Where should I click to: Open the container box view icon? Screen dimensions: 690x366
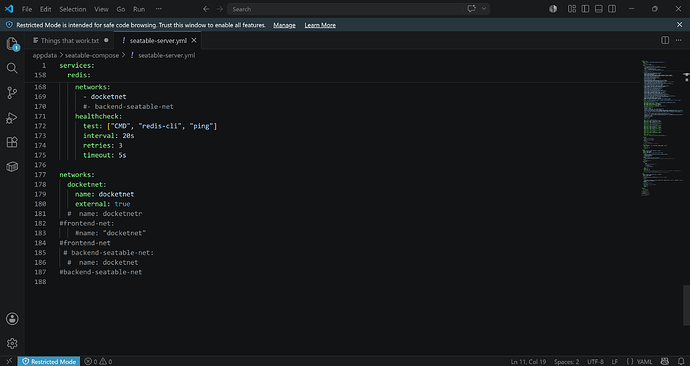(12, 167)
